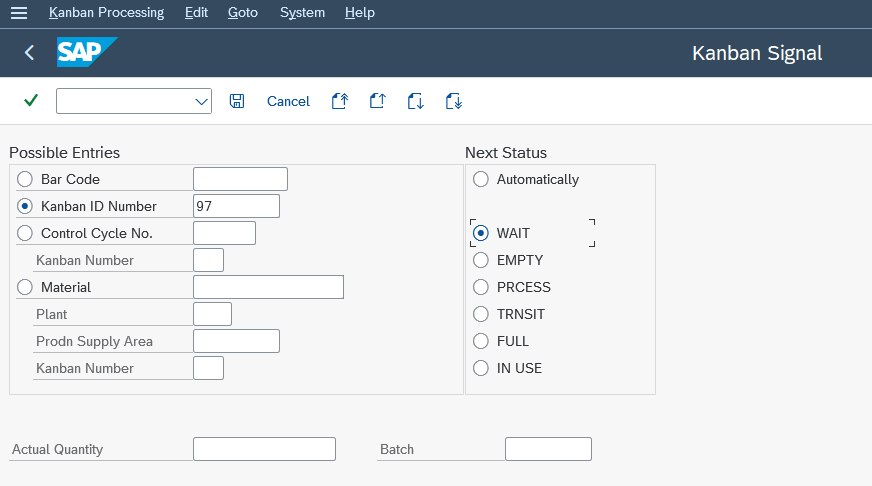872x486 pixels.
Task: Jump to last page icon
Action: (454, 101)
